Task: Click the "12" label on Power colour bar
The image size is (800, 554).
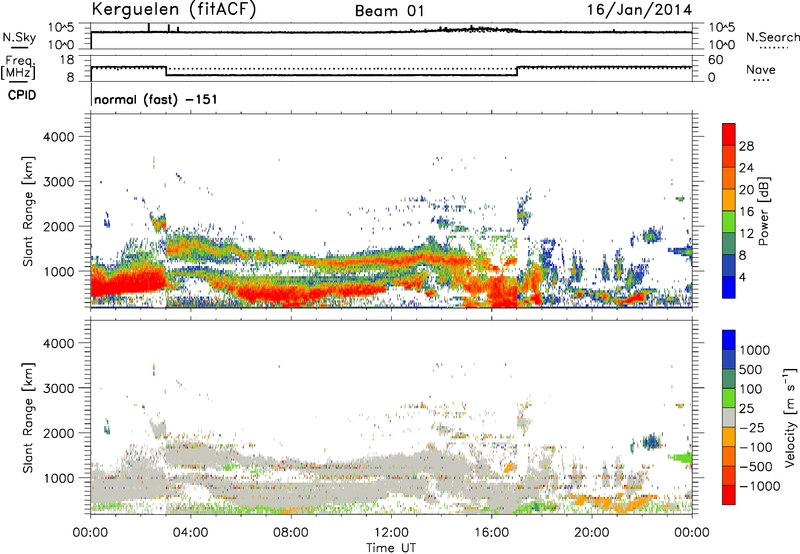Action: (746, 234)
